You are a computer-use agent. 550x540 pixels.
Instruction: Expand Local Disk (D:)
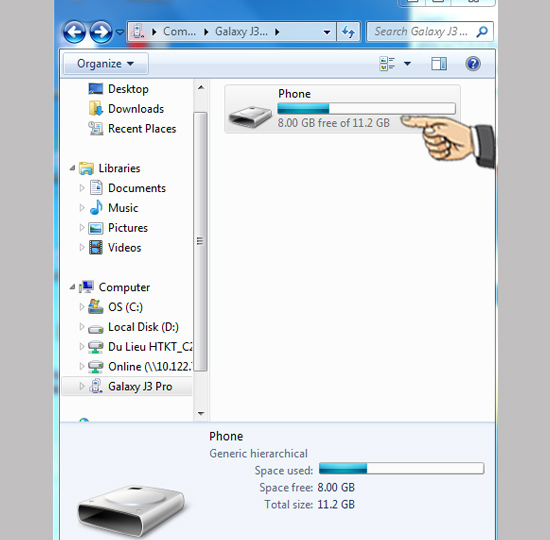coord(82,327)
